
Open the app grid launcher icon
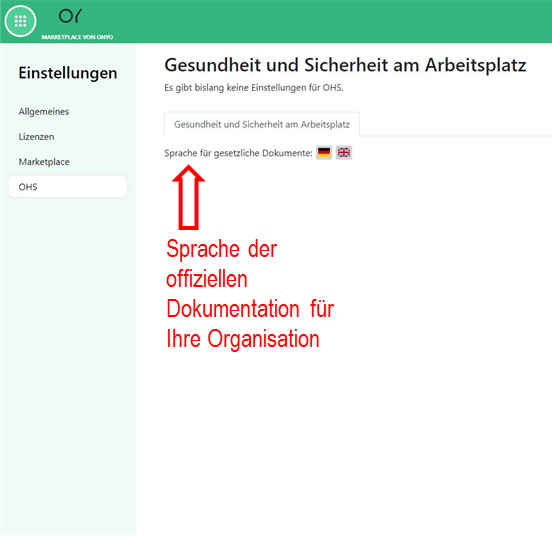coord(20,21)
